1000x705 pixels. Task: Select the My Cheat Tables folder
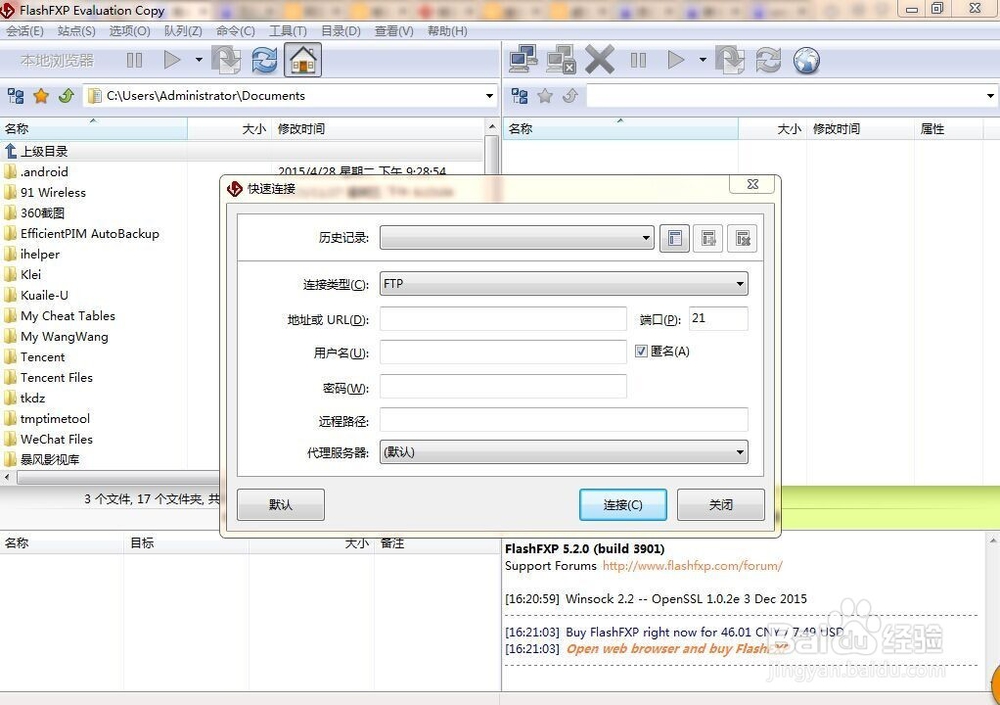[68, 316]
